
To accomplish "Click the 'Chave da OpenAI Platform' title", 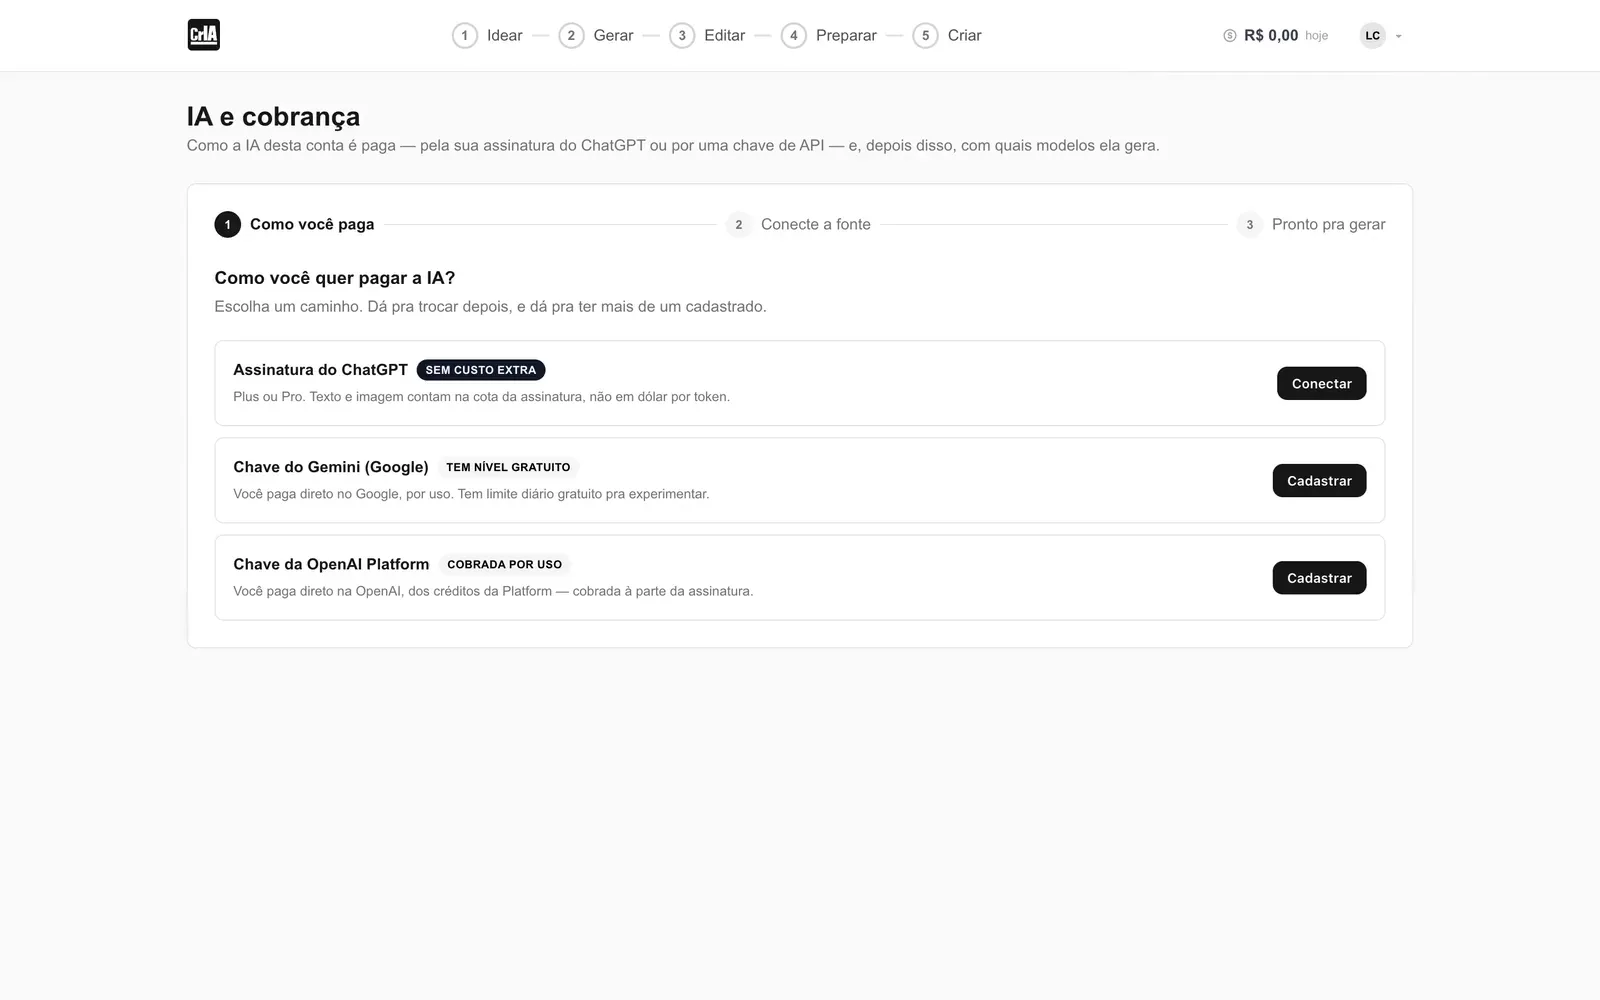I will click(331, 564).
